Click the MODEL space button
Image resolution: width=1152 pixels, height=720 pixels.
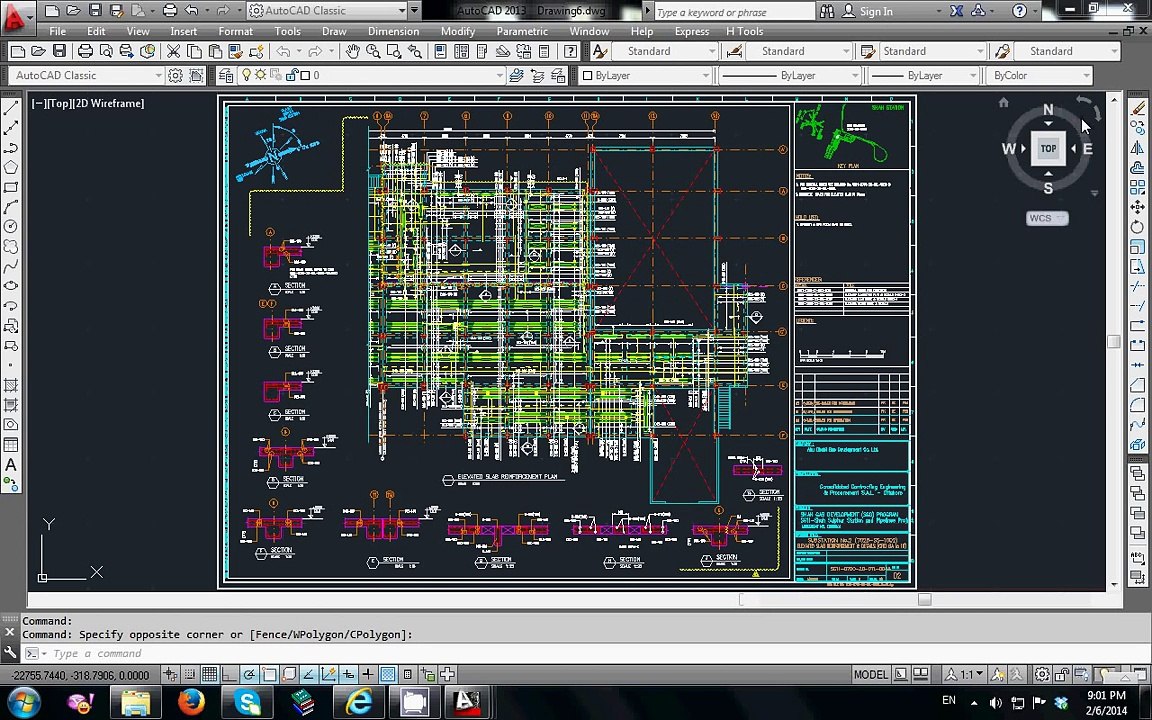pos(870,675)
